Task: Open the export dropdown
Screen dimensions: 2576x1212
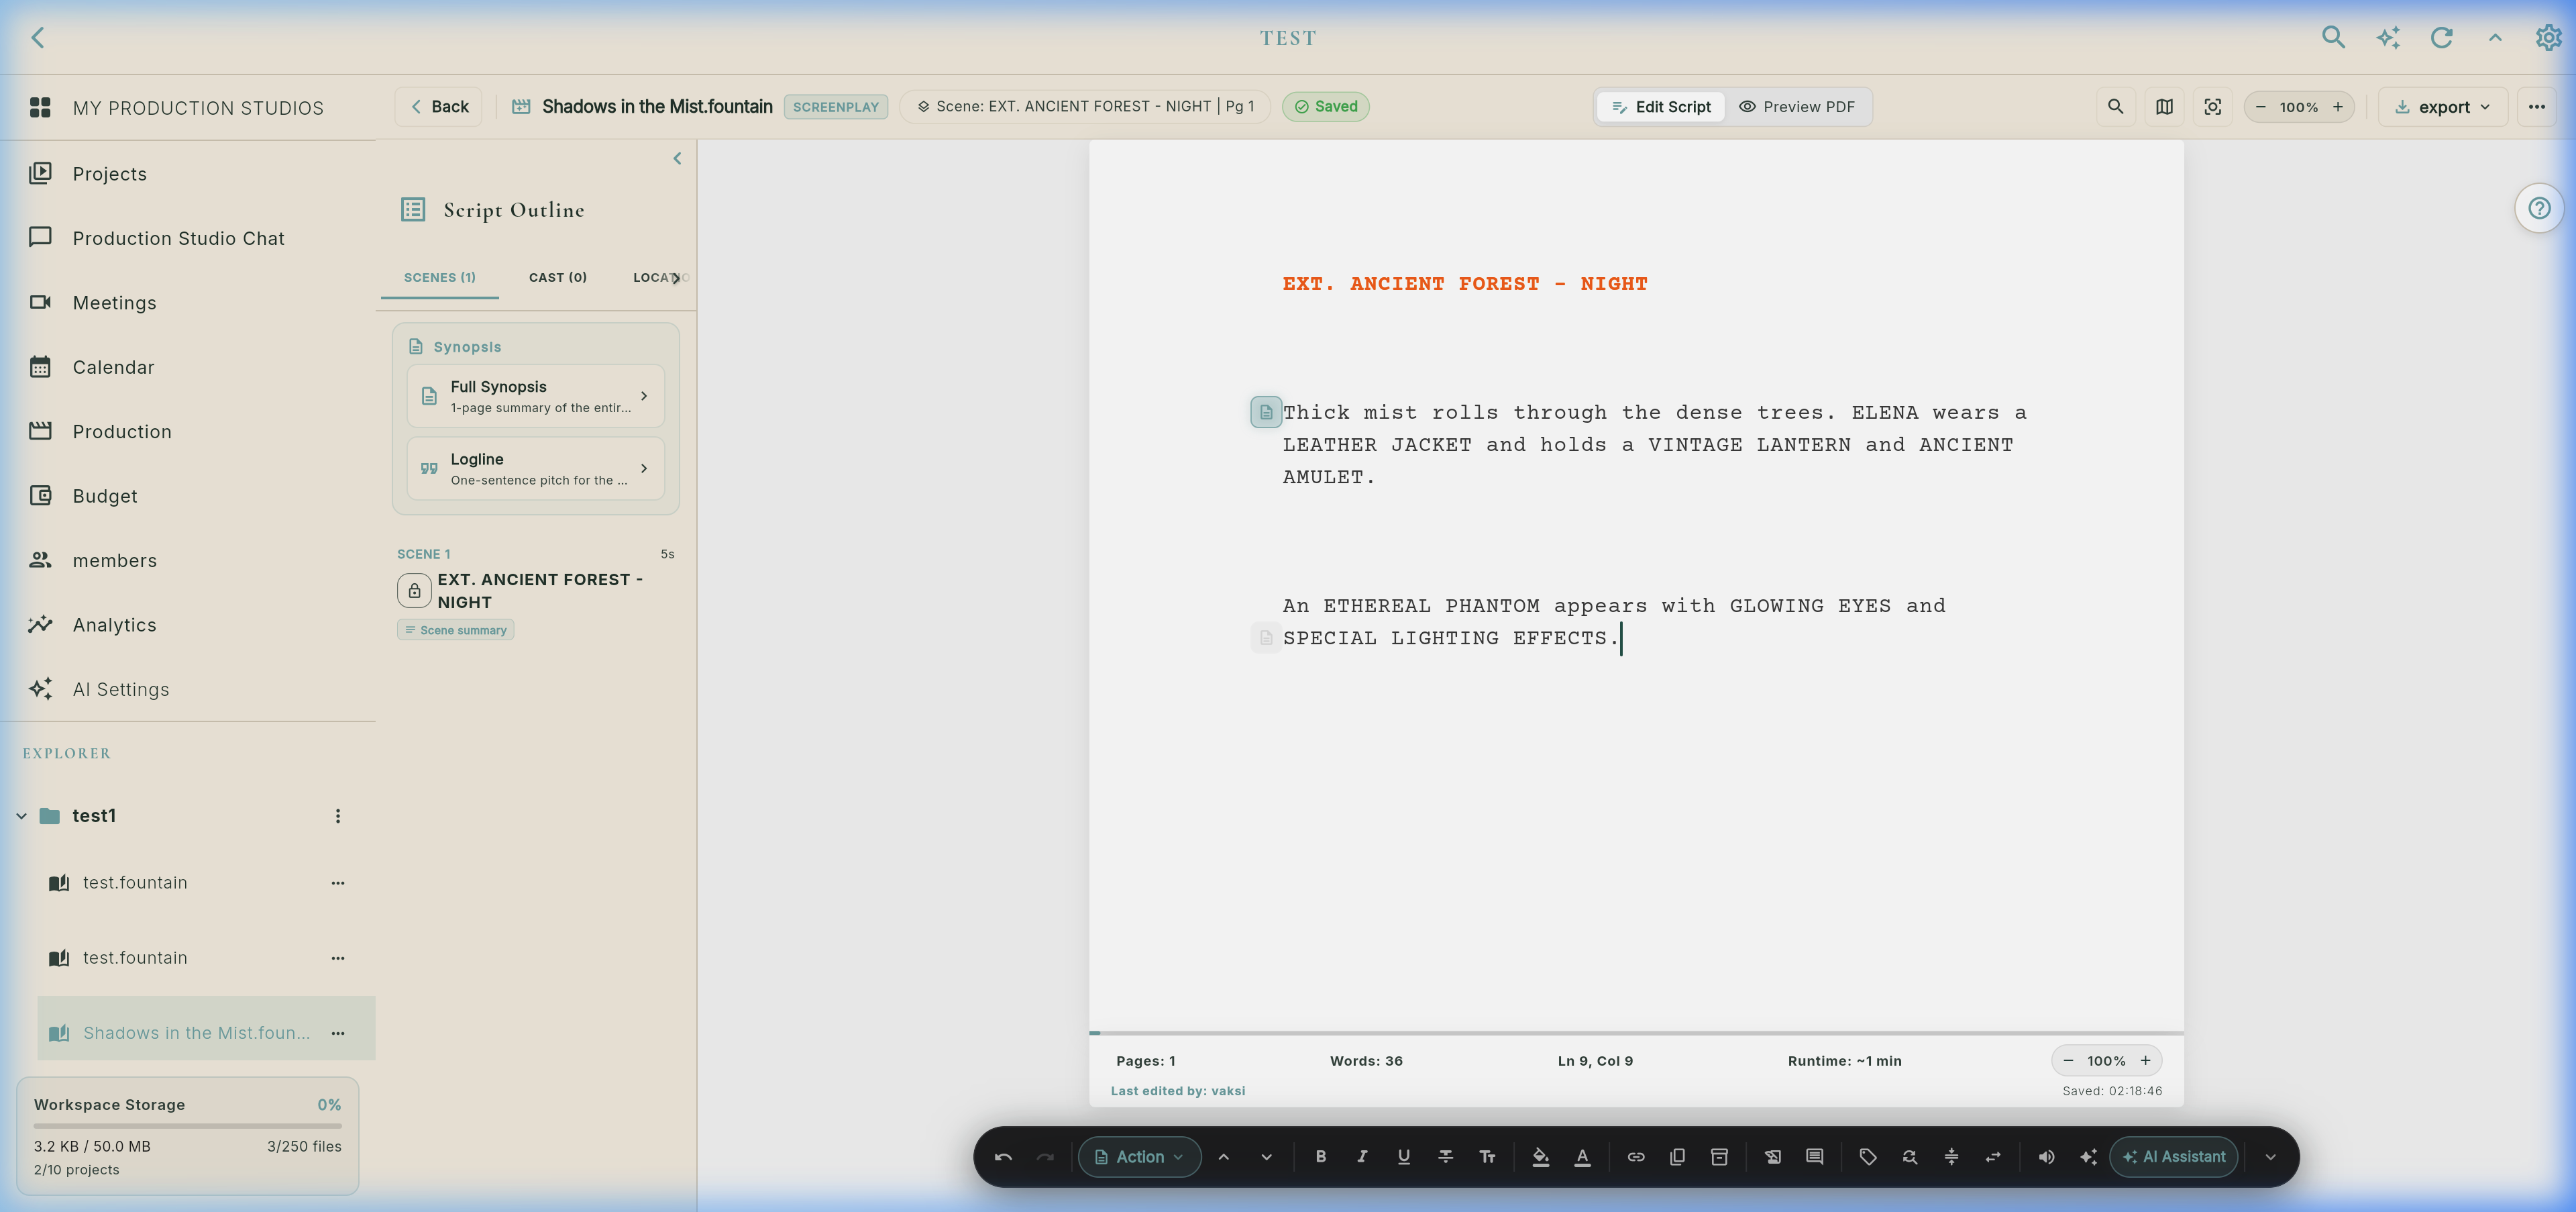Action: (2443, 107)
